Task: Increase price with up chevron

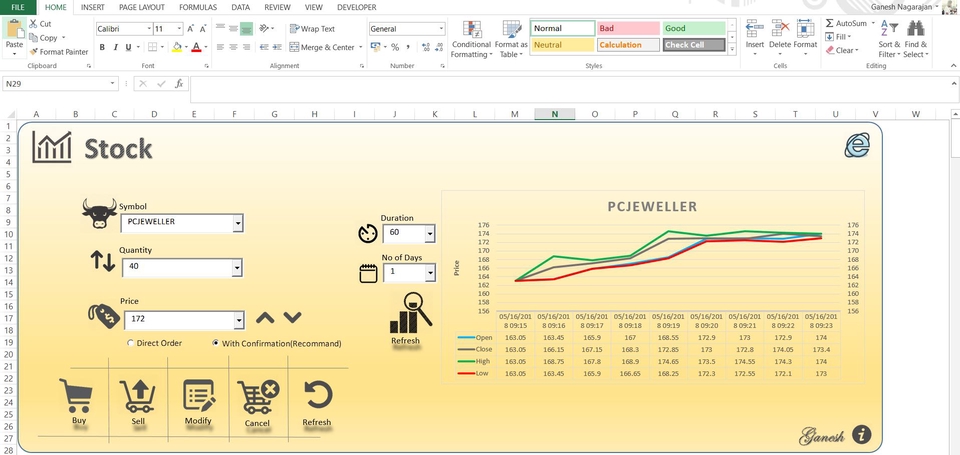Action: pyautogui.click(x=265, y=318)
